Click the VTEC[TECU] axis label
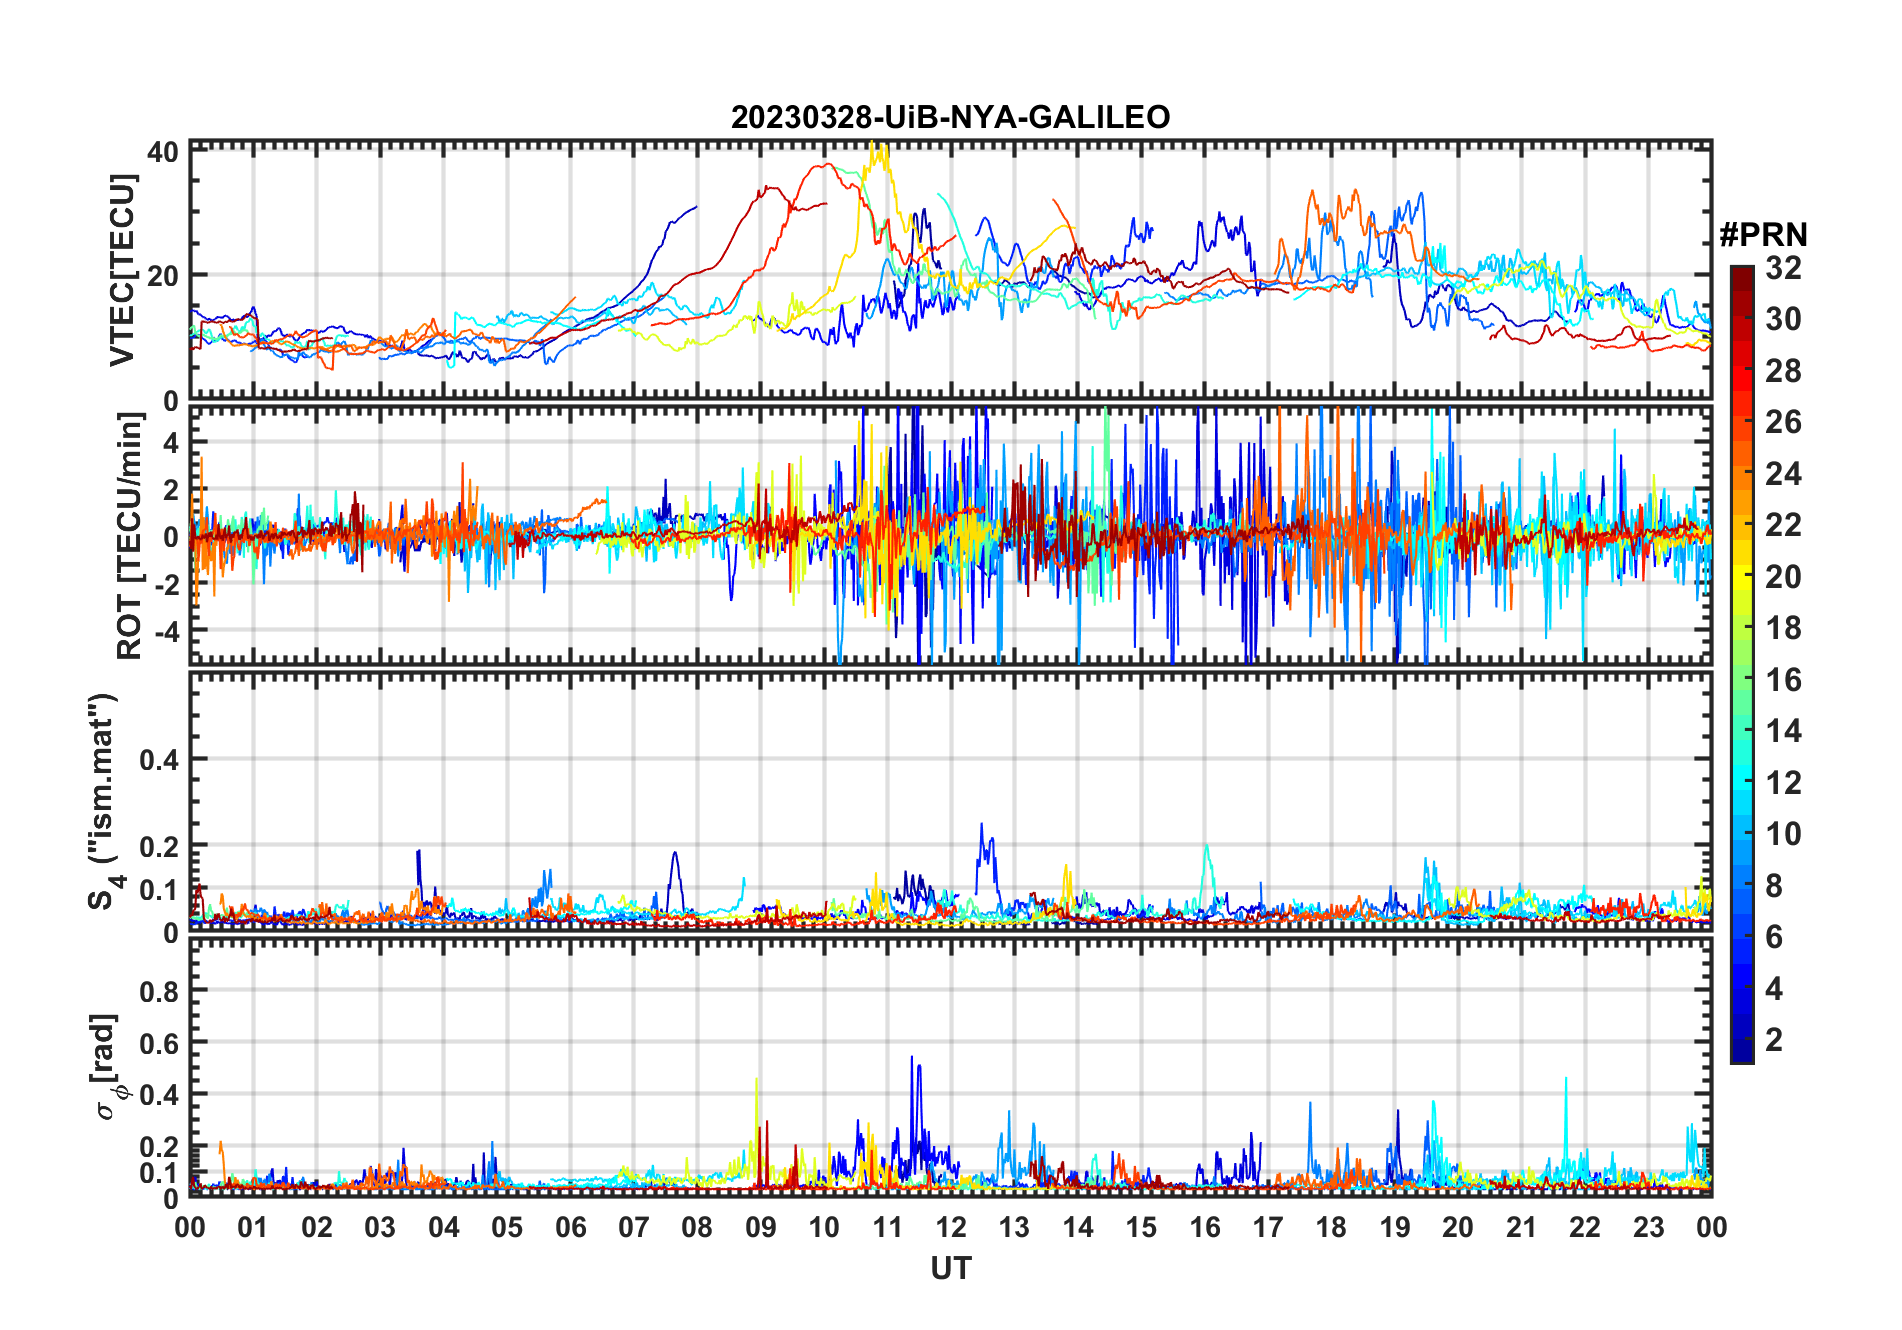 pyautogui.click(x=123, y=271)
